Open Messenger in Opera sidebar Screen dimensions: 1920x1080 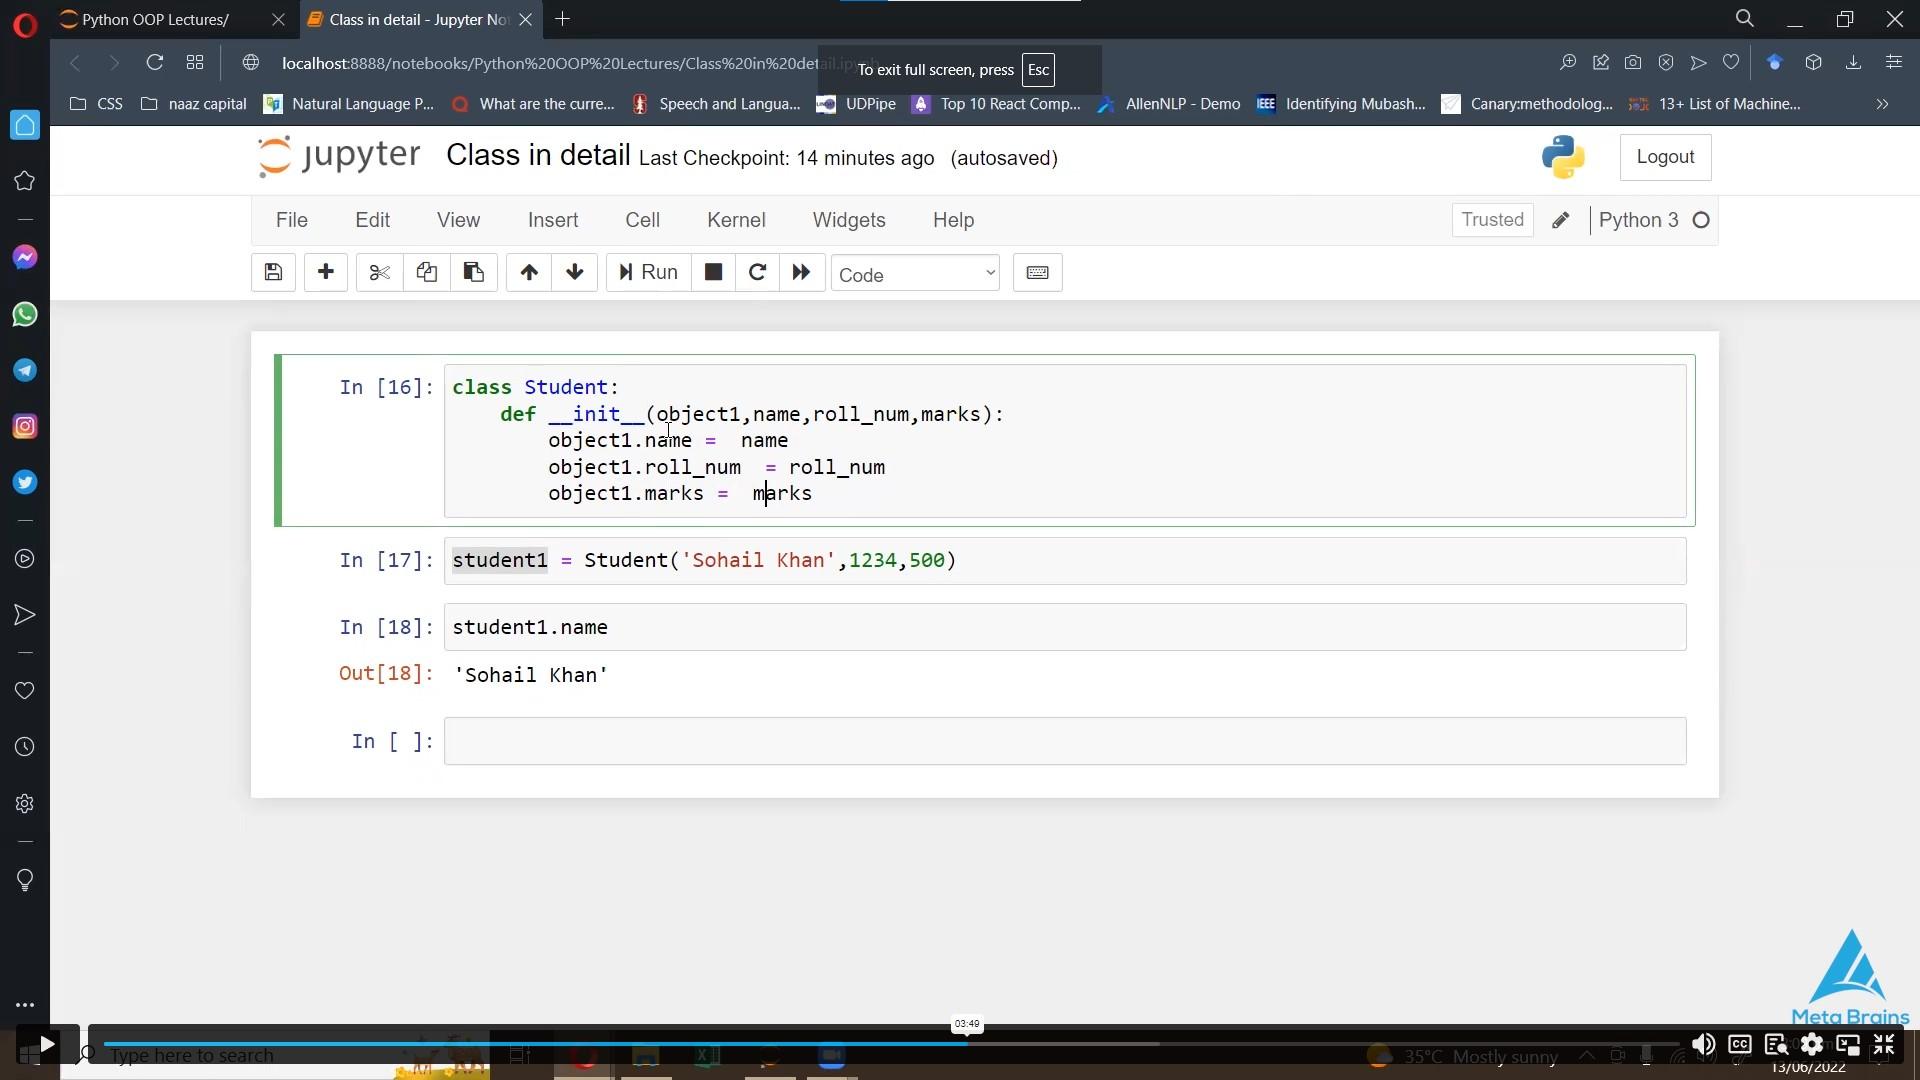point(25,258)
